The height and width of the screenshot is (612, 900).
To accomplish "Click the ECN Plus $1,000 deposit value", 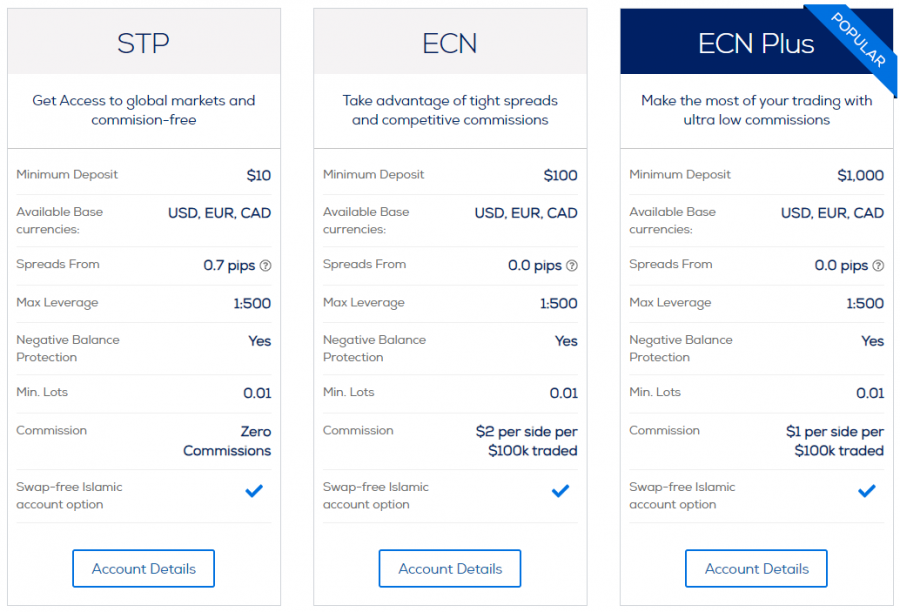I will [x=860, y=175].
